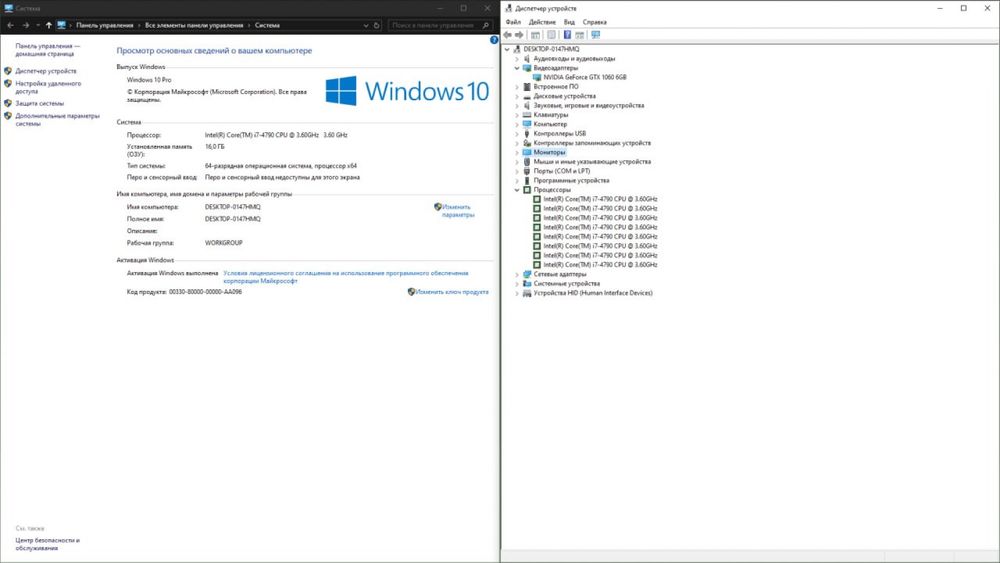Viewport: 1000px width, 563px height.
Task: Open the Вид menu
Action: [x=569, y=22]
